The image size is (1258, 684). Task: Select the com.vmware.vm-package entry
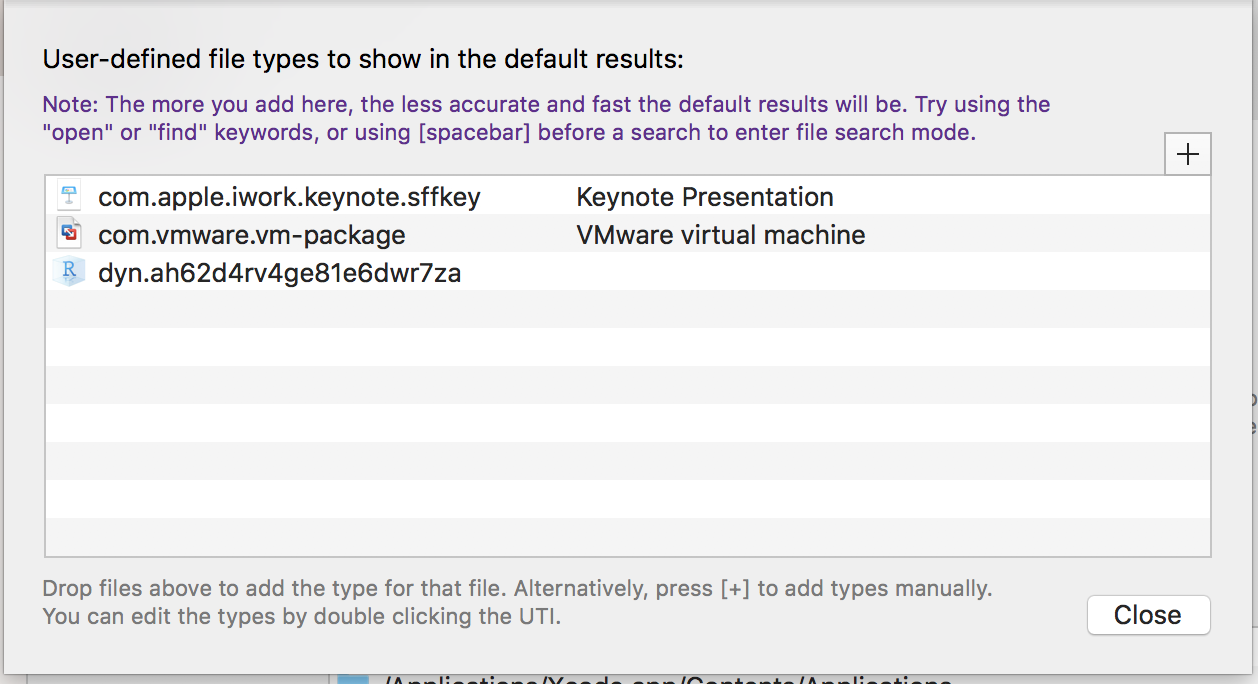click(251, 234)
